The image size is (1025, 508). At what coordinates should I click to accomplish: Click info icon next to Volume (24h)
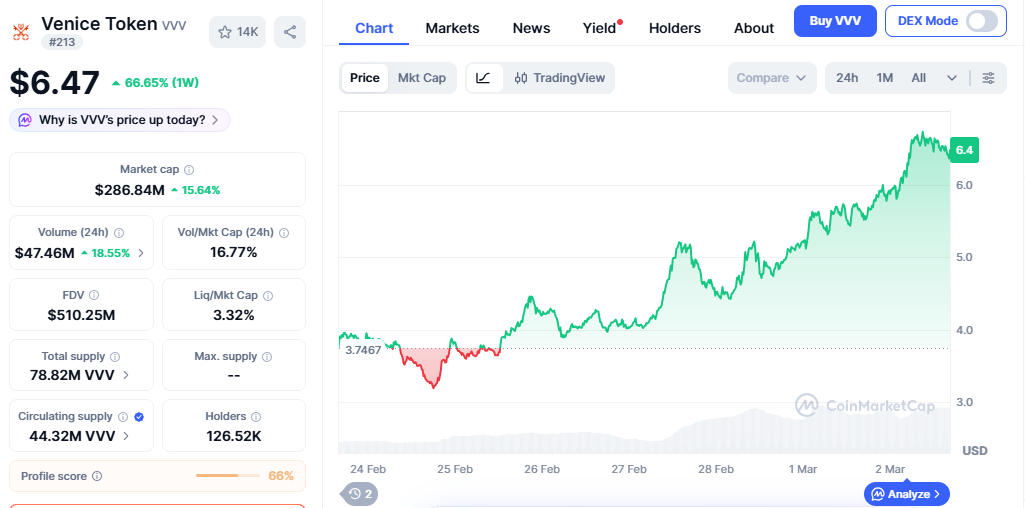point(119,233)
